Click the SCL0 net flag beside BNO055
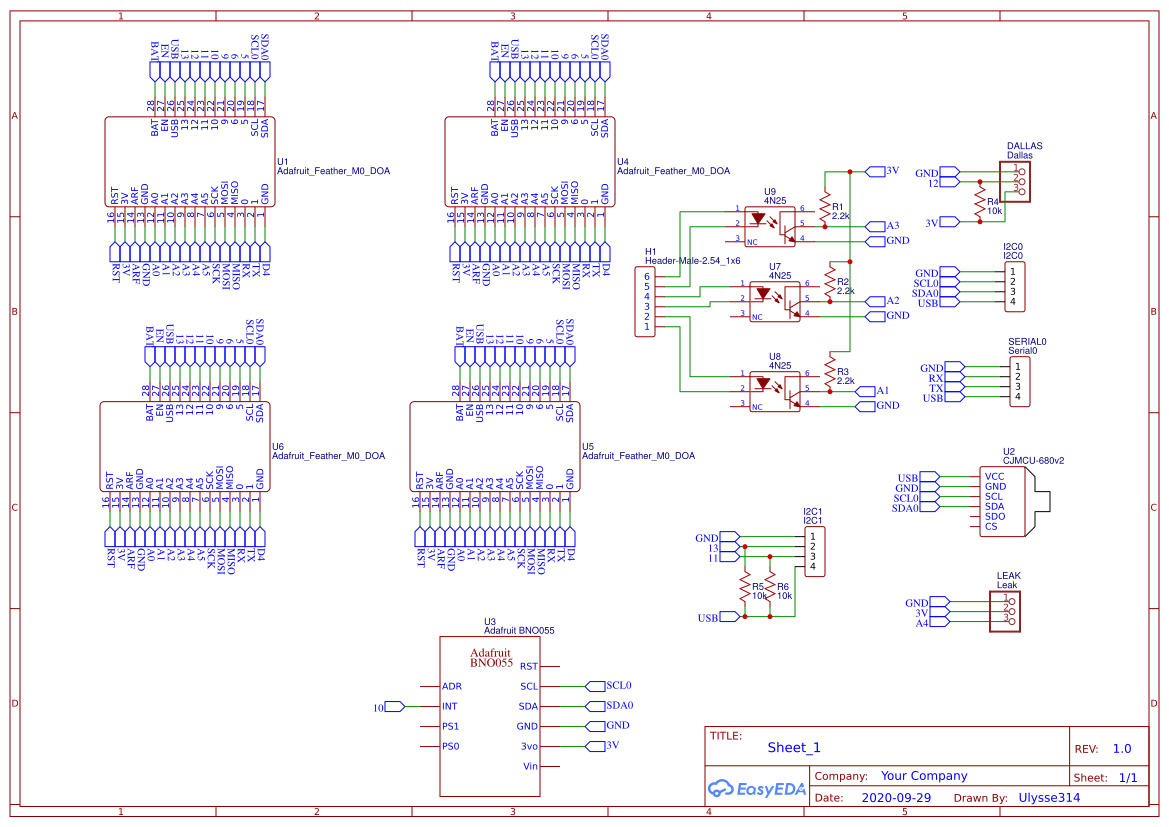This screenshot has width=1169, height=827. 619,686
